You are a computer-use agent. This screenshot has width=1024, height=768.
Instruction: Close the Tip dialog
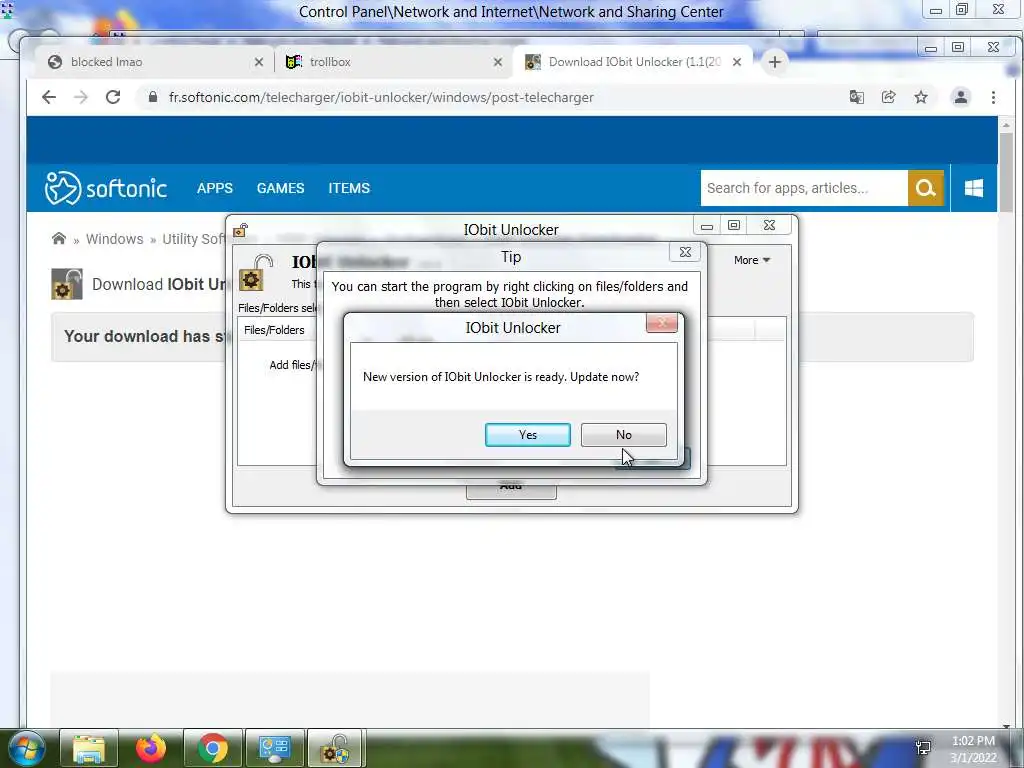[x=685, y=252]
